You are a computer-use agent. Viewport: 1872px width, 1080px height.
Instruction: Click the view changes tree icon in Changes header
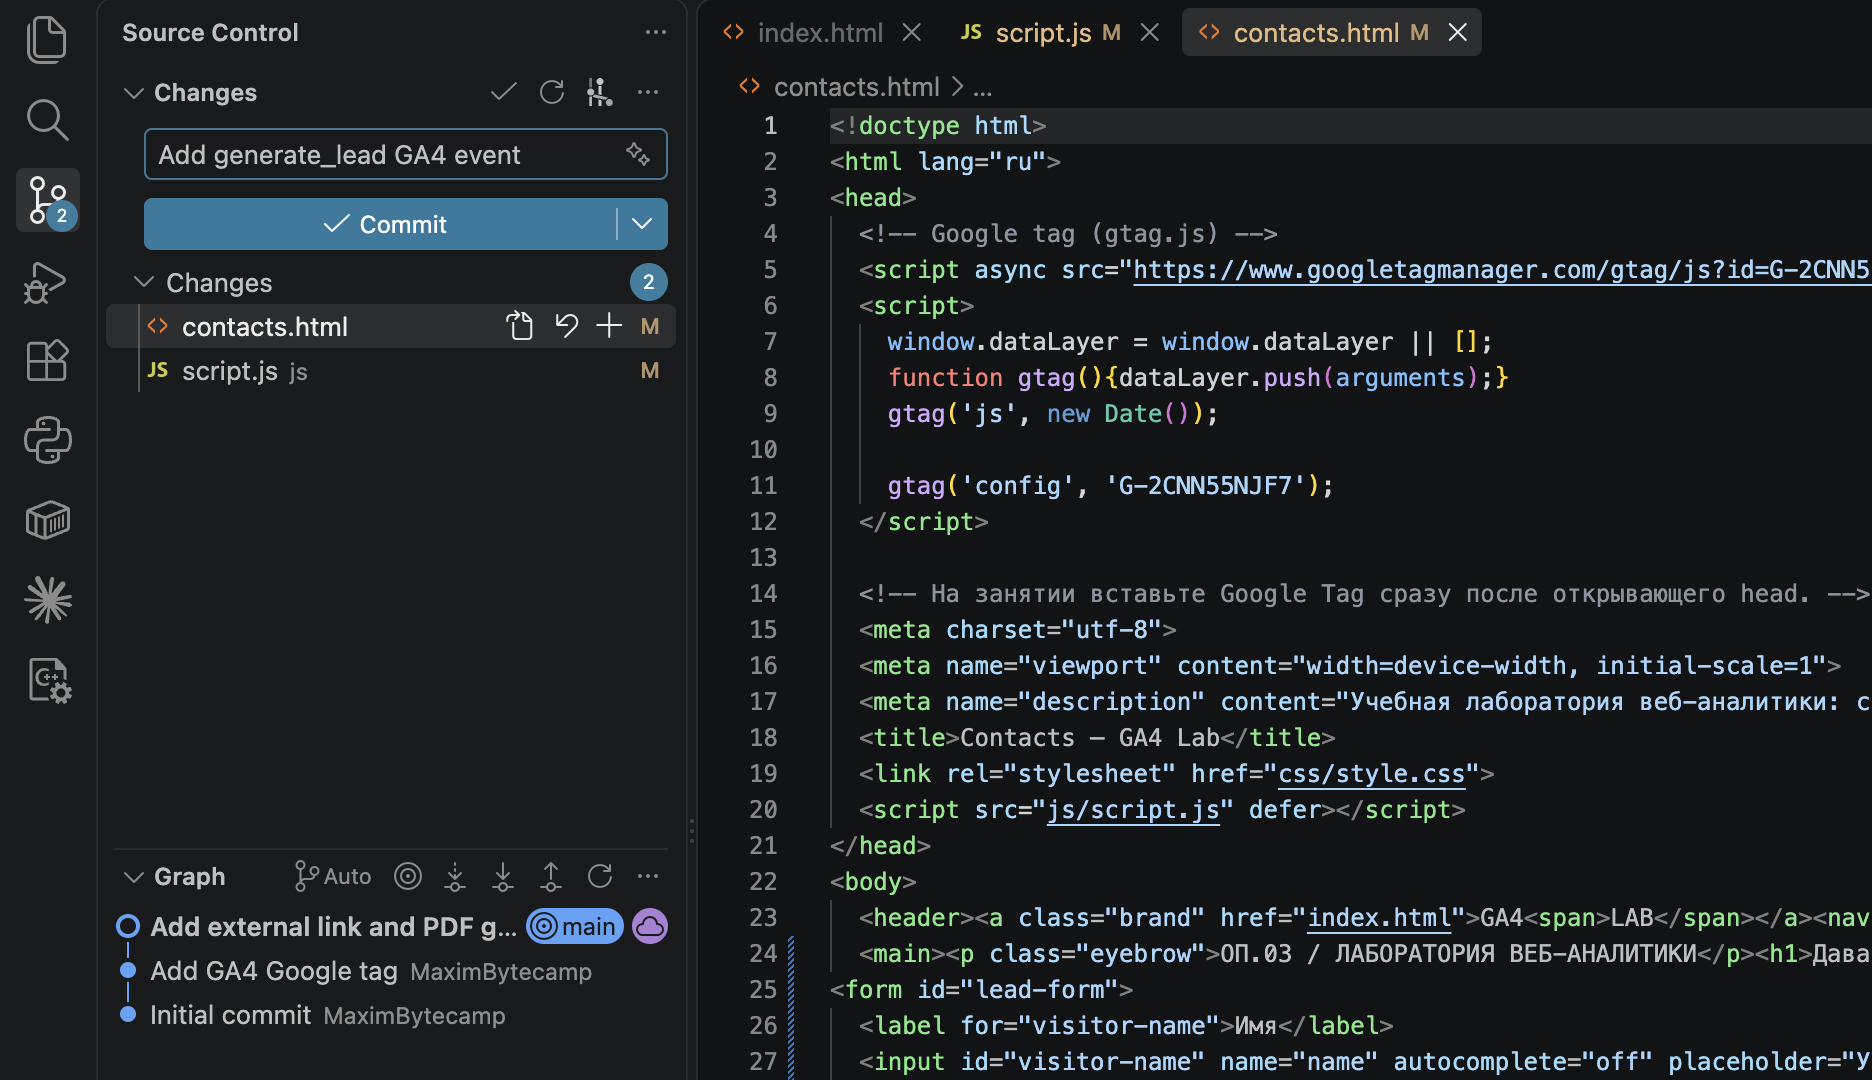coord(600,92)
